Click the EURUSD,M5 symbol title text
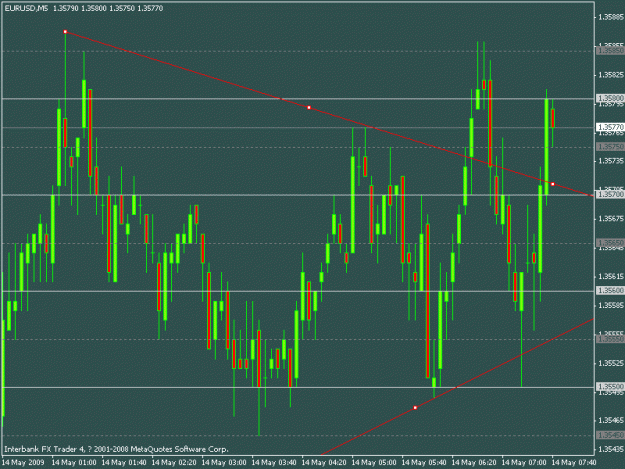 (x=26, y=8)
